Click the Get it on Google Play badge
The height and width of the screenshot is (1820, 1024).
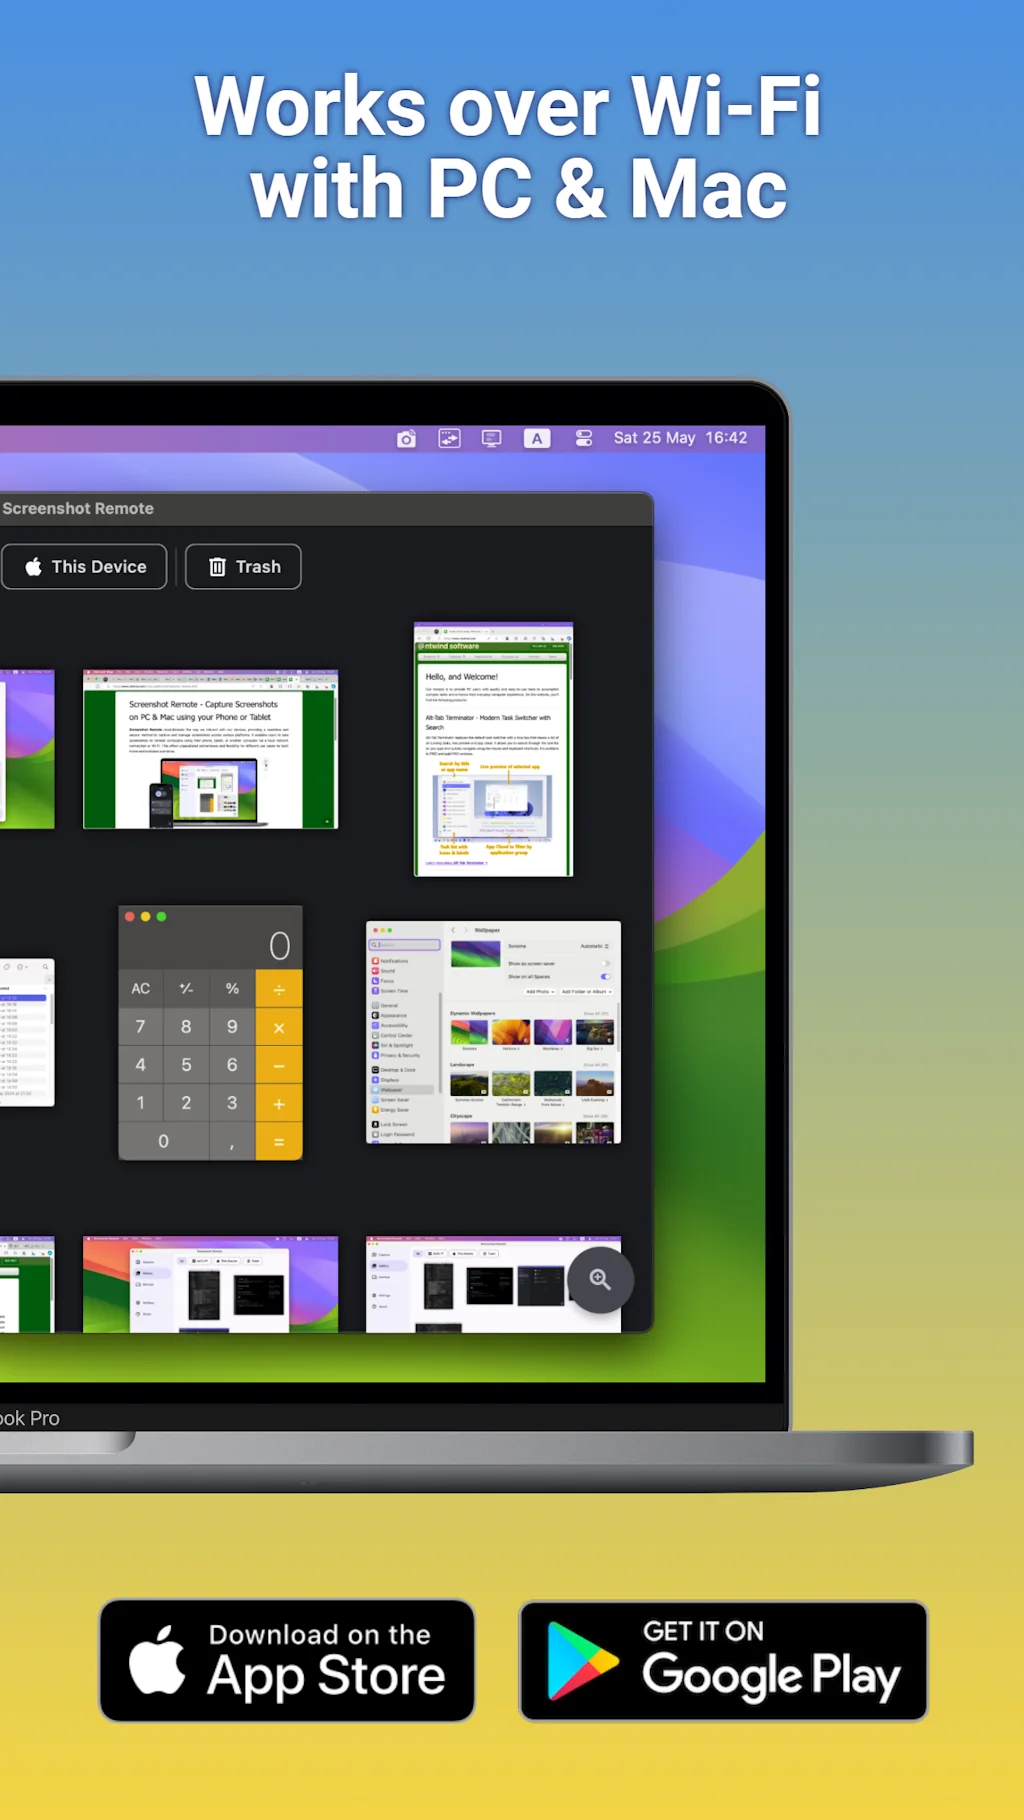tap(723, 1660)
